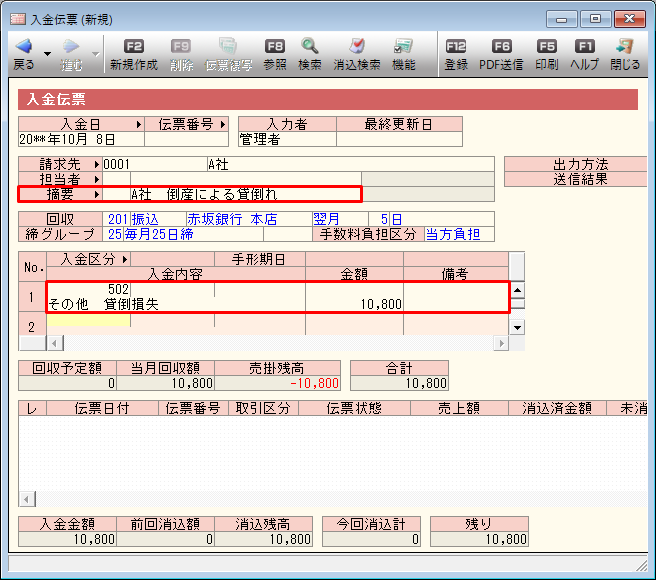This screenshot has height=580, width=658.
Task: Click the 閉じる door icon
Action: tap(625, 46)
